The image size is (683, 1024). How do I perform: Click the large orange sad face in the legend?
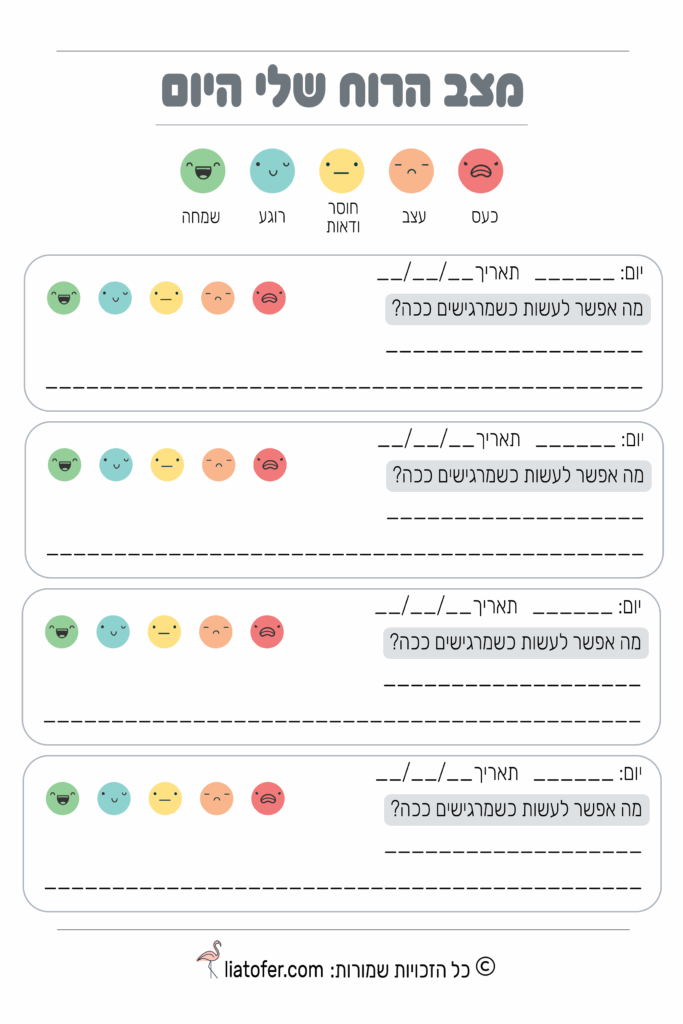point(411,170)
